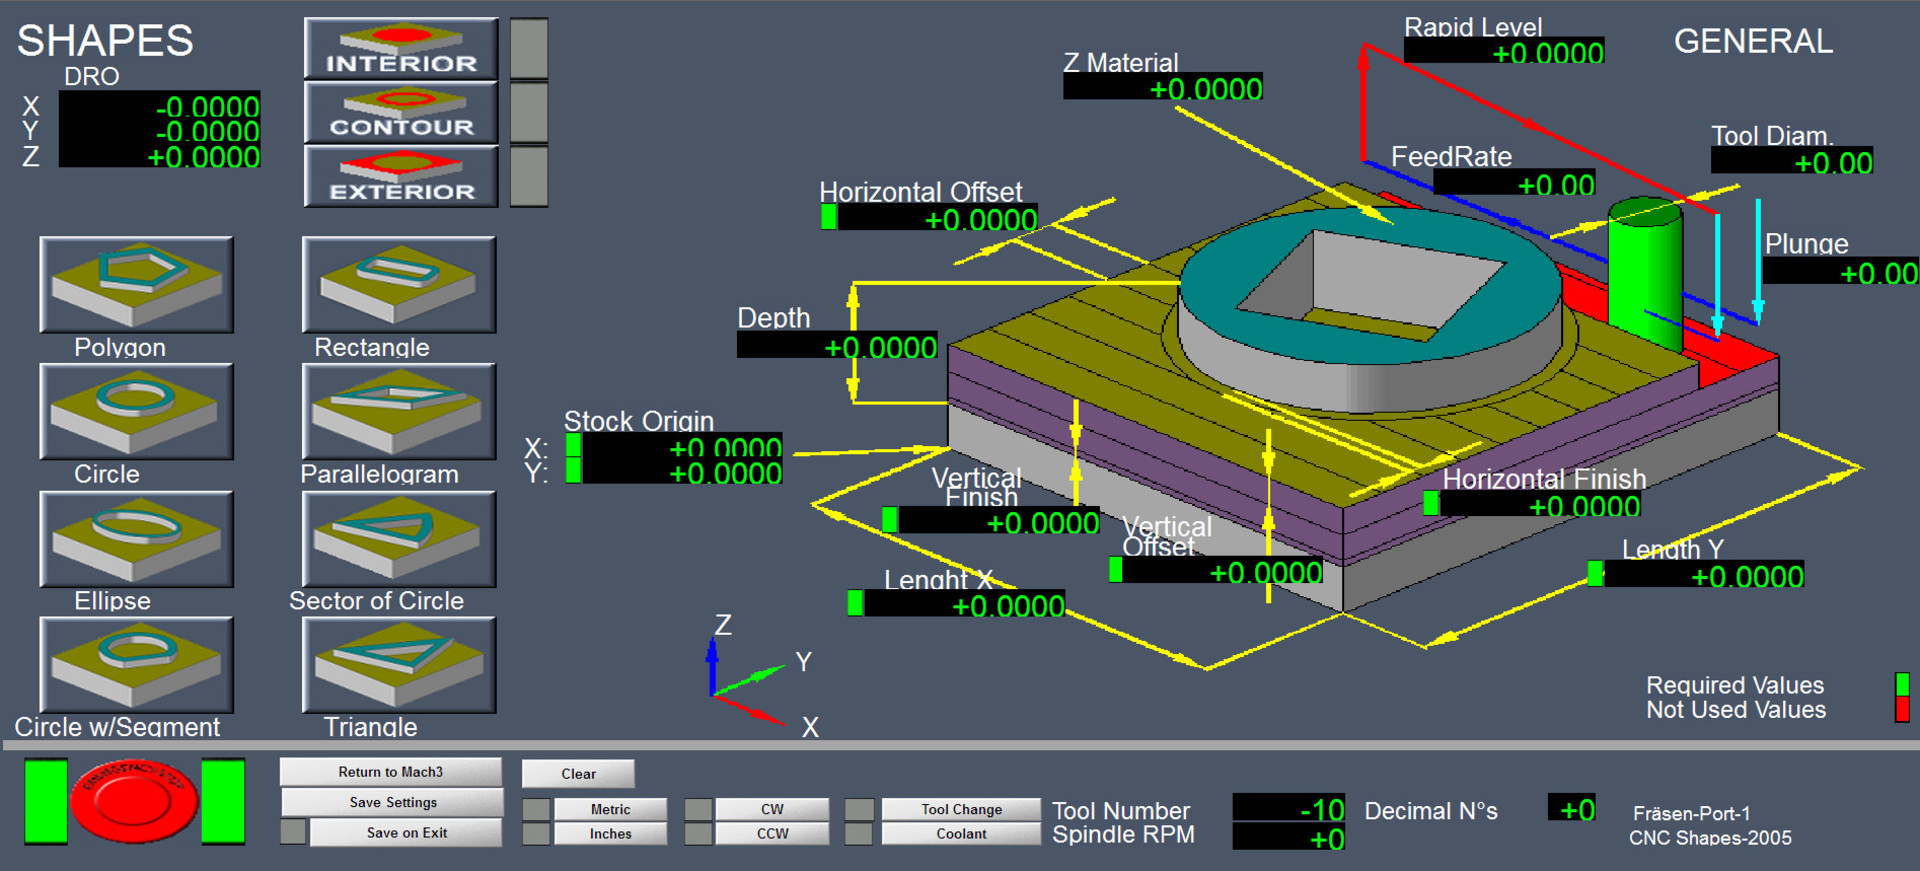
Task: Switch to EXTERIOR machining mode
Action: click(x=401, y=177)
